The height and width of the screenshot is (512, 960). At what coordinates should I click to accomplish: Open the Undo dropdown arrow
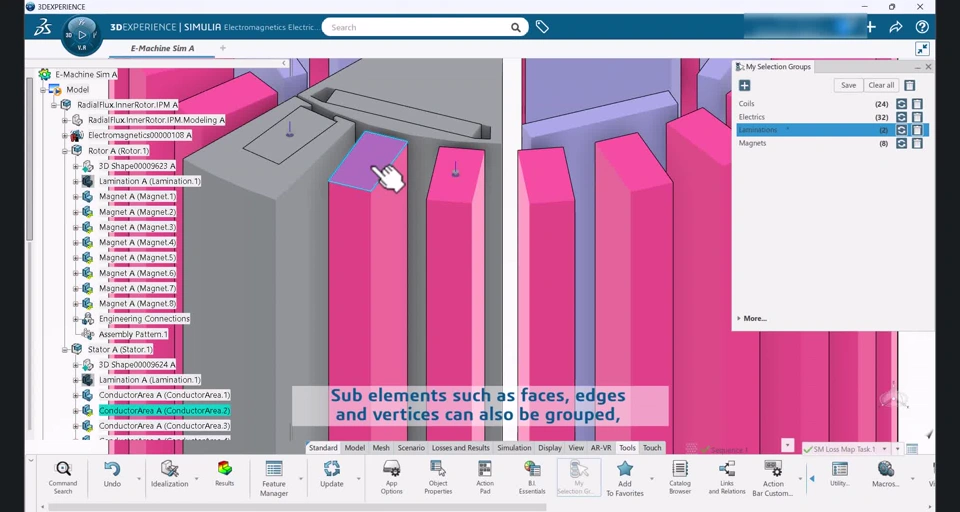139,478
